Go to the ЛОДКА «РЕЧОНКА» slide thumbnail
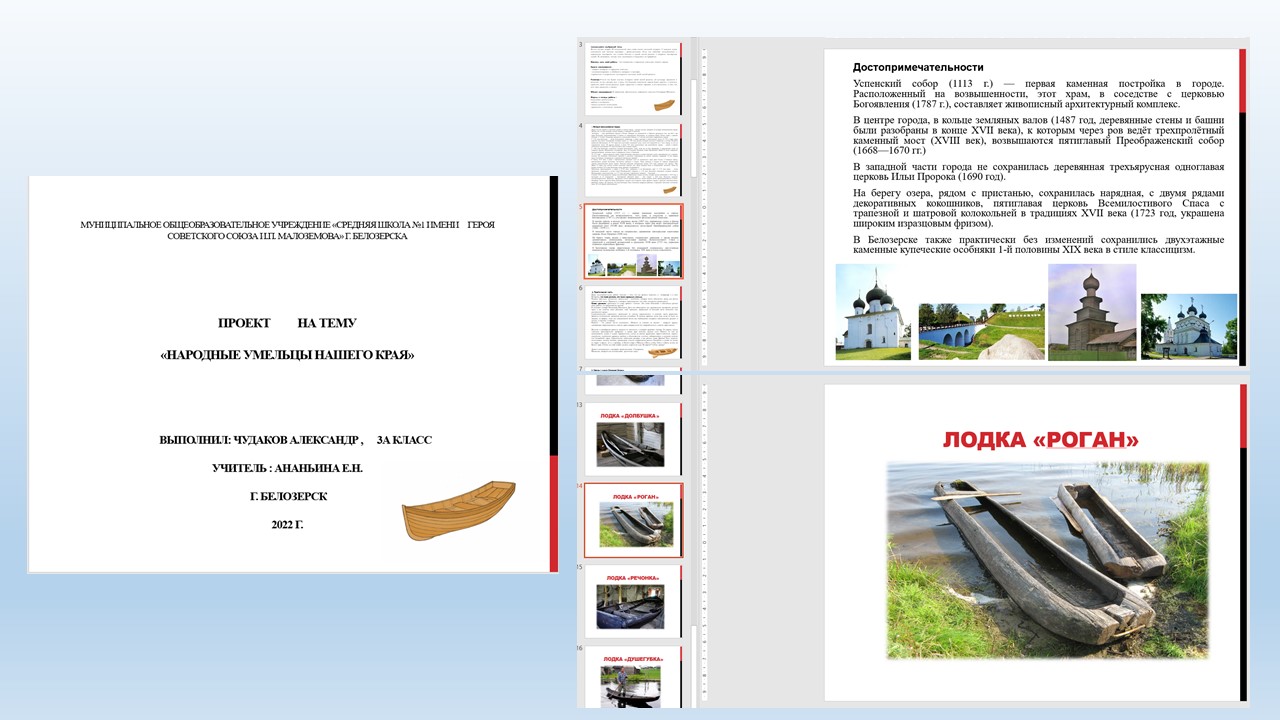This screenshot has height=720, width=1280. pos(632,601)
